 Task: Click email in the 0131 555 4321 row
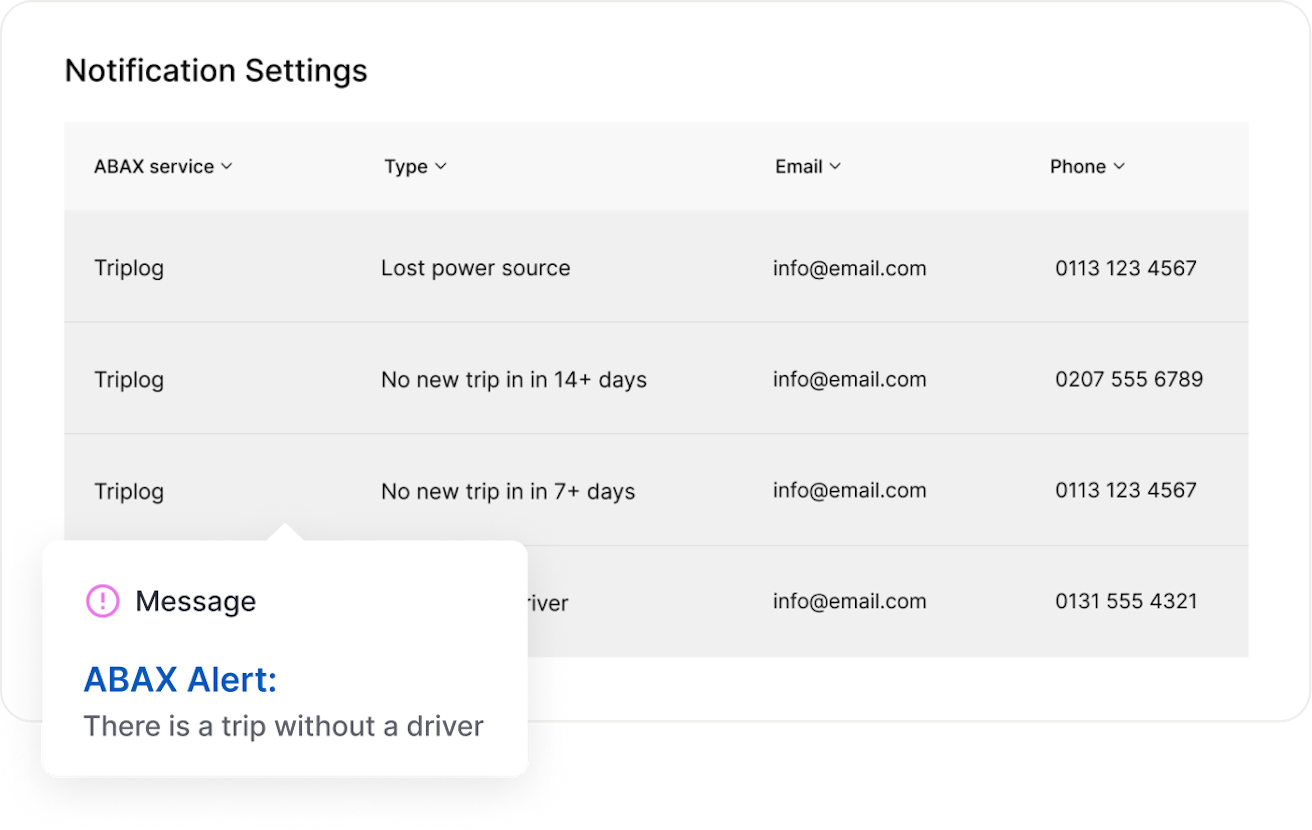coord(850,601)
